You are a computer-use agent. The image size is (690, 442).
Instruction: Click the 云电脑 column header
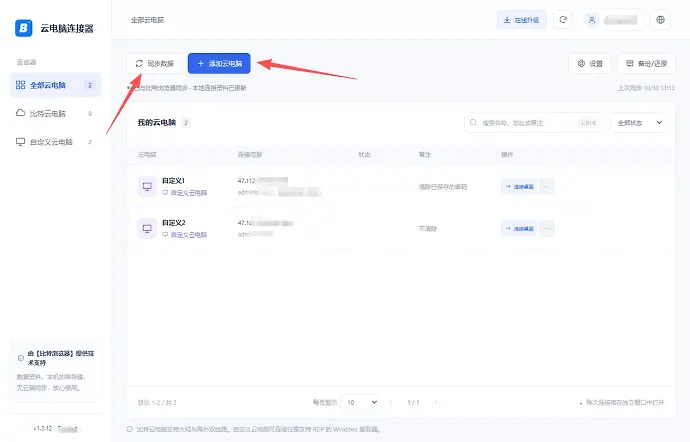click(x=147, y=155)
